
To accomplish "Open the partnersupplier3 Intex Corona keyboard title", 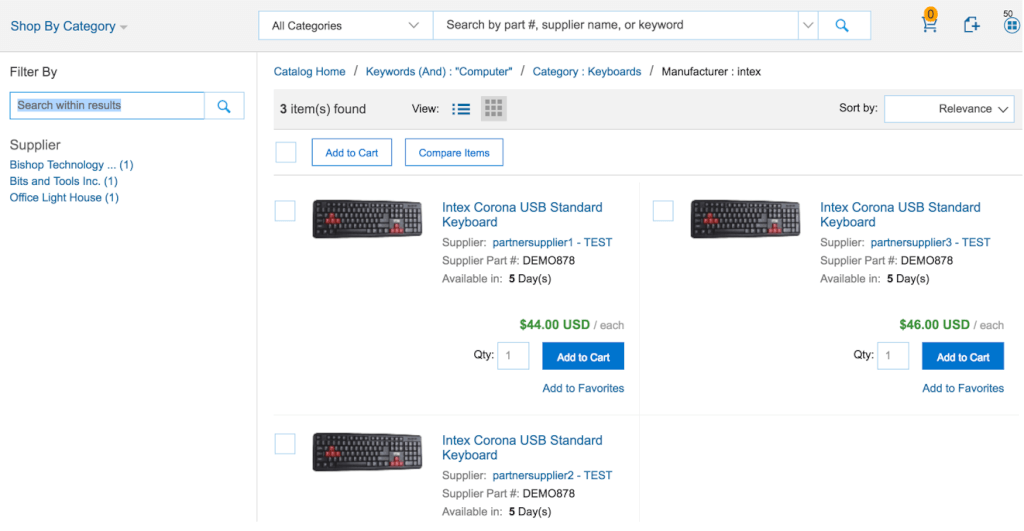I will 900,215.
